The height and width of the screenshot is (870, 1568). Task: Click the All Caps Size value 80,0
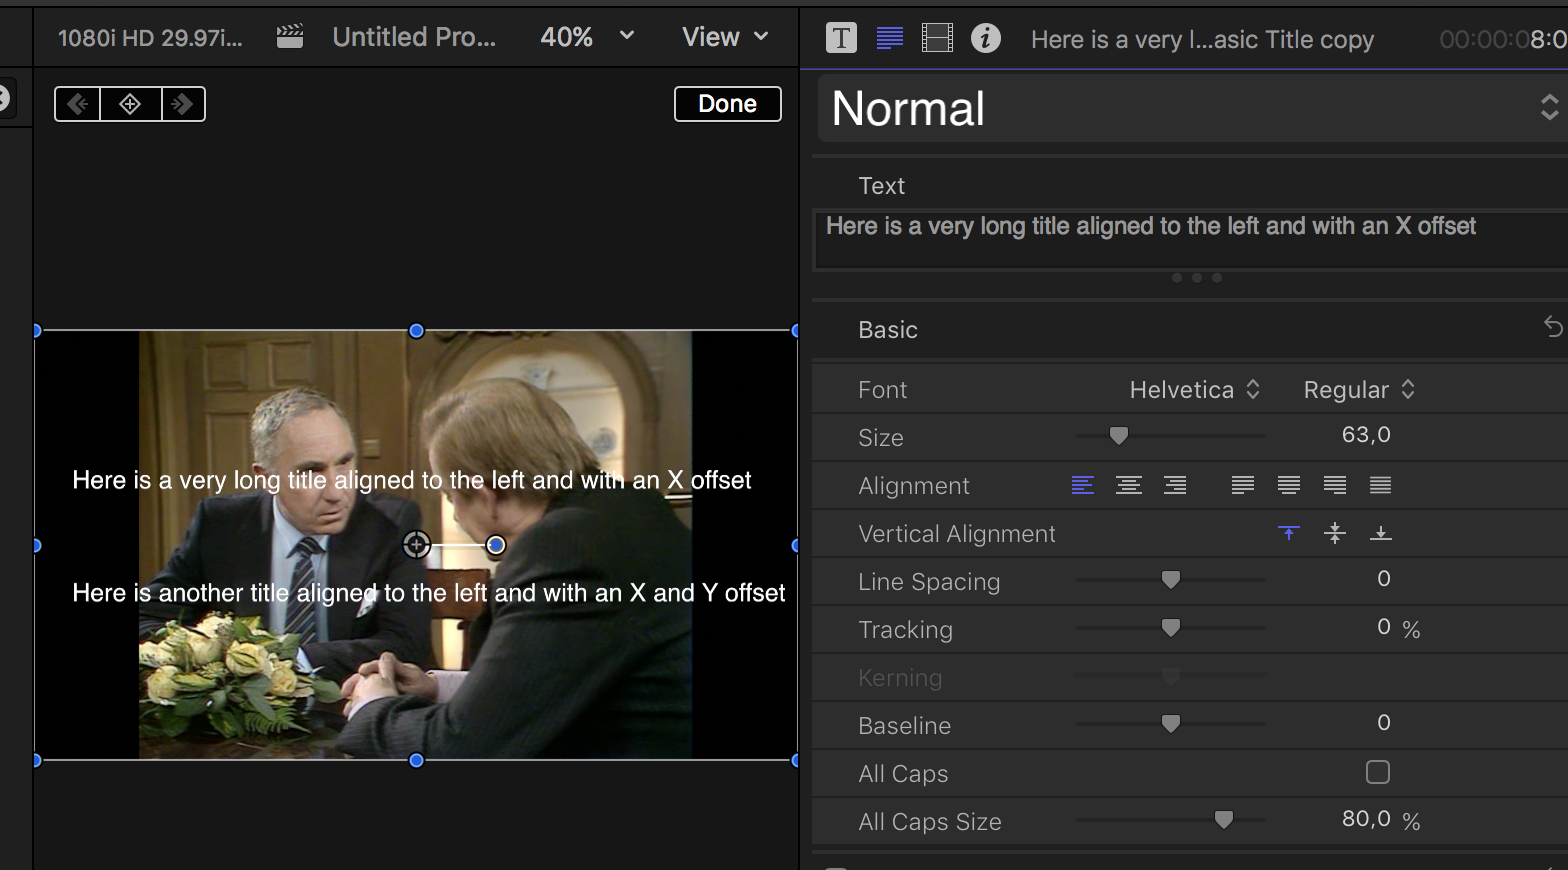[x=1366, y=819]
